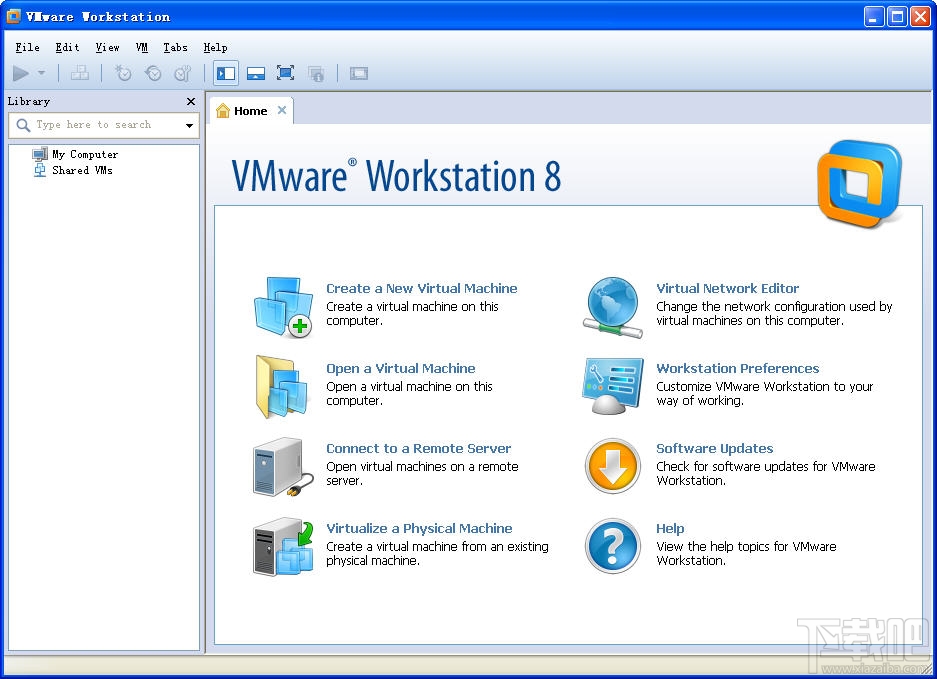The image size is (937, 679).
Task: Select My Computer in the library tree
Action: click(x=85, y=154)
